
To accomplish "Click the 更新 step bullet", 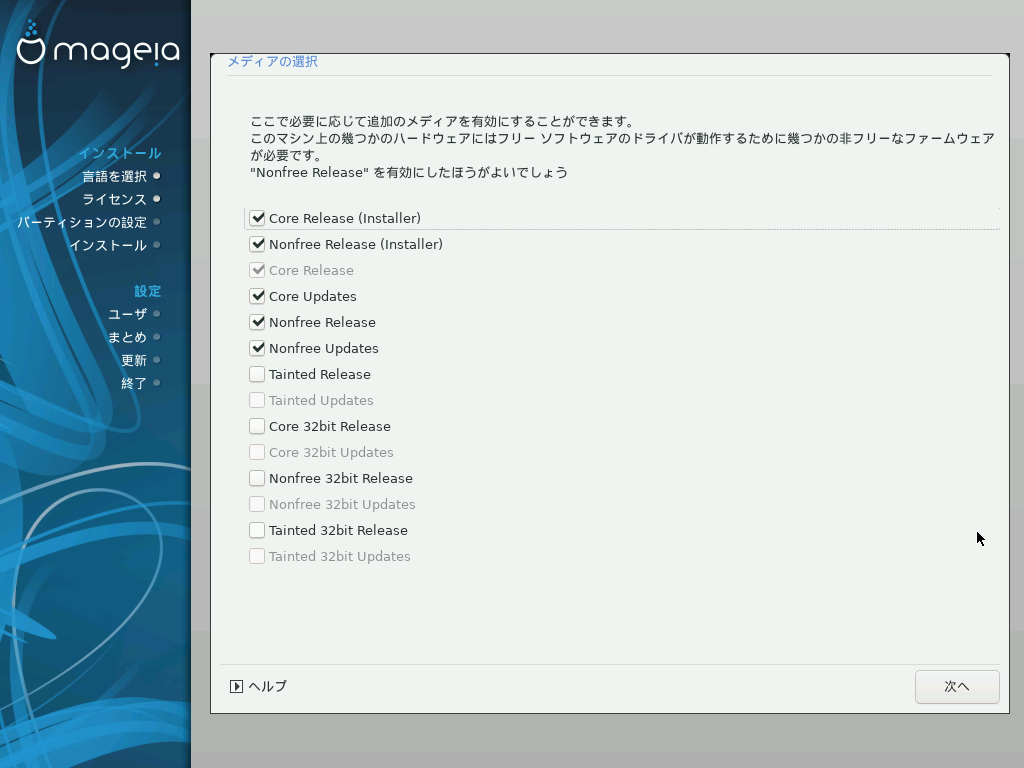I will (157, 360).
